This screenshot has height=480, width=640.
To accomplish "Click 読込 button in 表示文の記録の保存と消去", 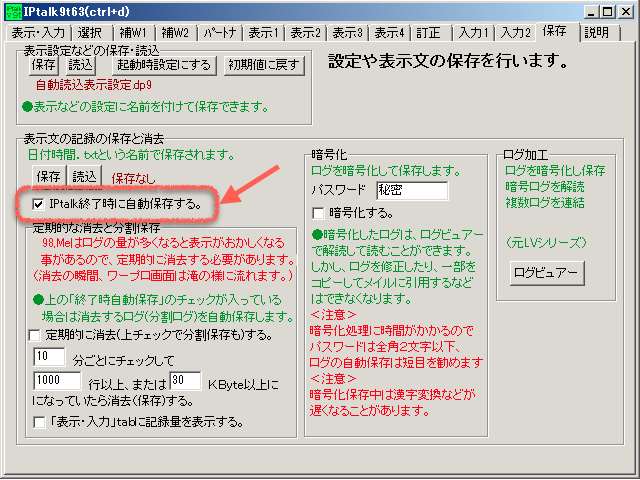I will pyautogui.click(x=84, y=177).
